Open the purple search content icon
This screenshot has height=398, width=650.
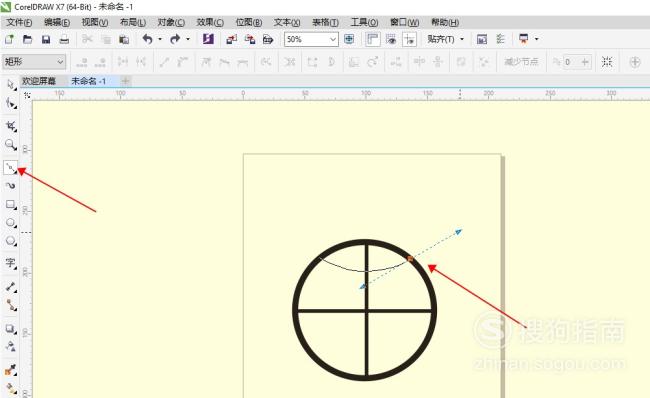point(208,39)
